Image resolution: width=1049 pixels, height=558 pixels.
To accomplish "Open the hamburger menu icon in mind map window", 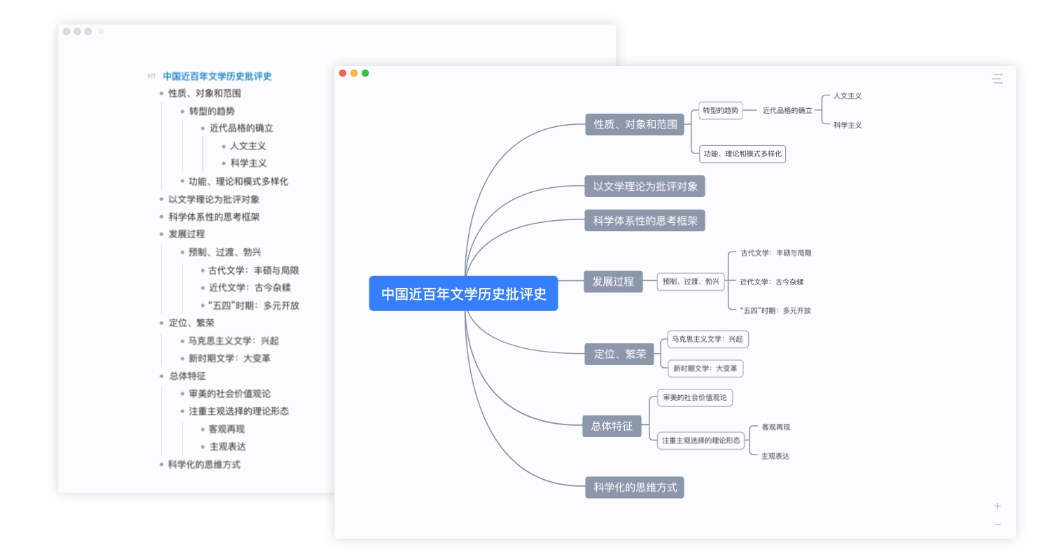I will (x=997, y=79).
